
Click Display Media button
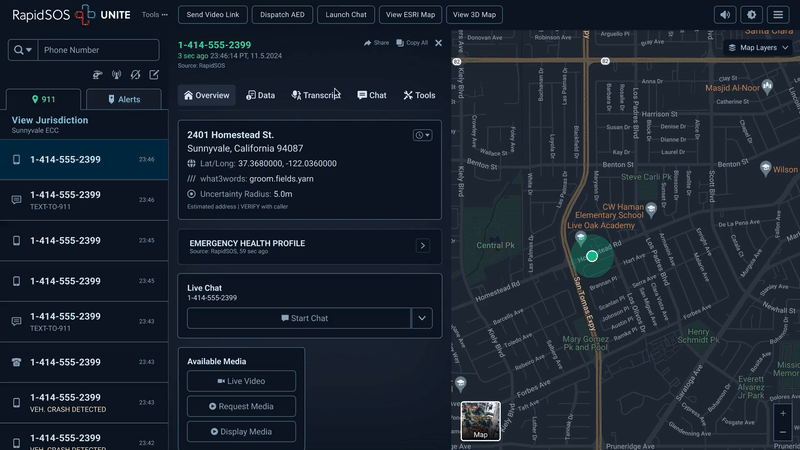click(241, 432)
